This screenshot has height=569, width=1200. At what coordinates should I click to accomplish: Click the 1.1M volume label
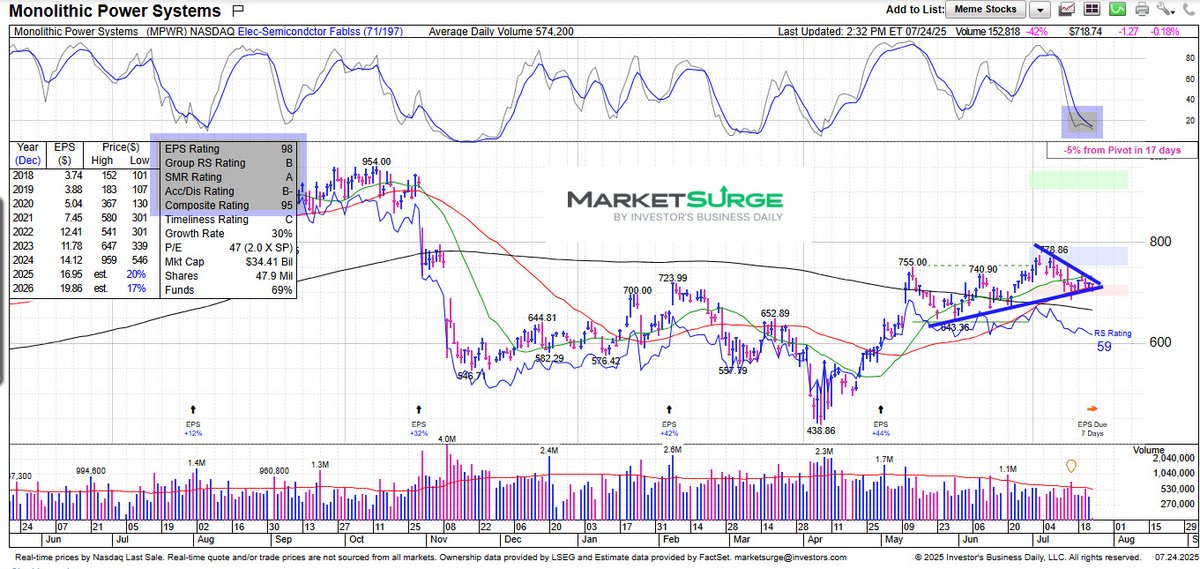tap(1006, 468)
